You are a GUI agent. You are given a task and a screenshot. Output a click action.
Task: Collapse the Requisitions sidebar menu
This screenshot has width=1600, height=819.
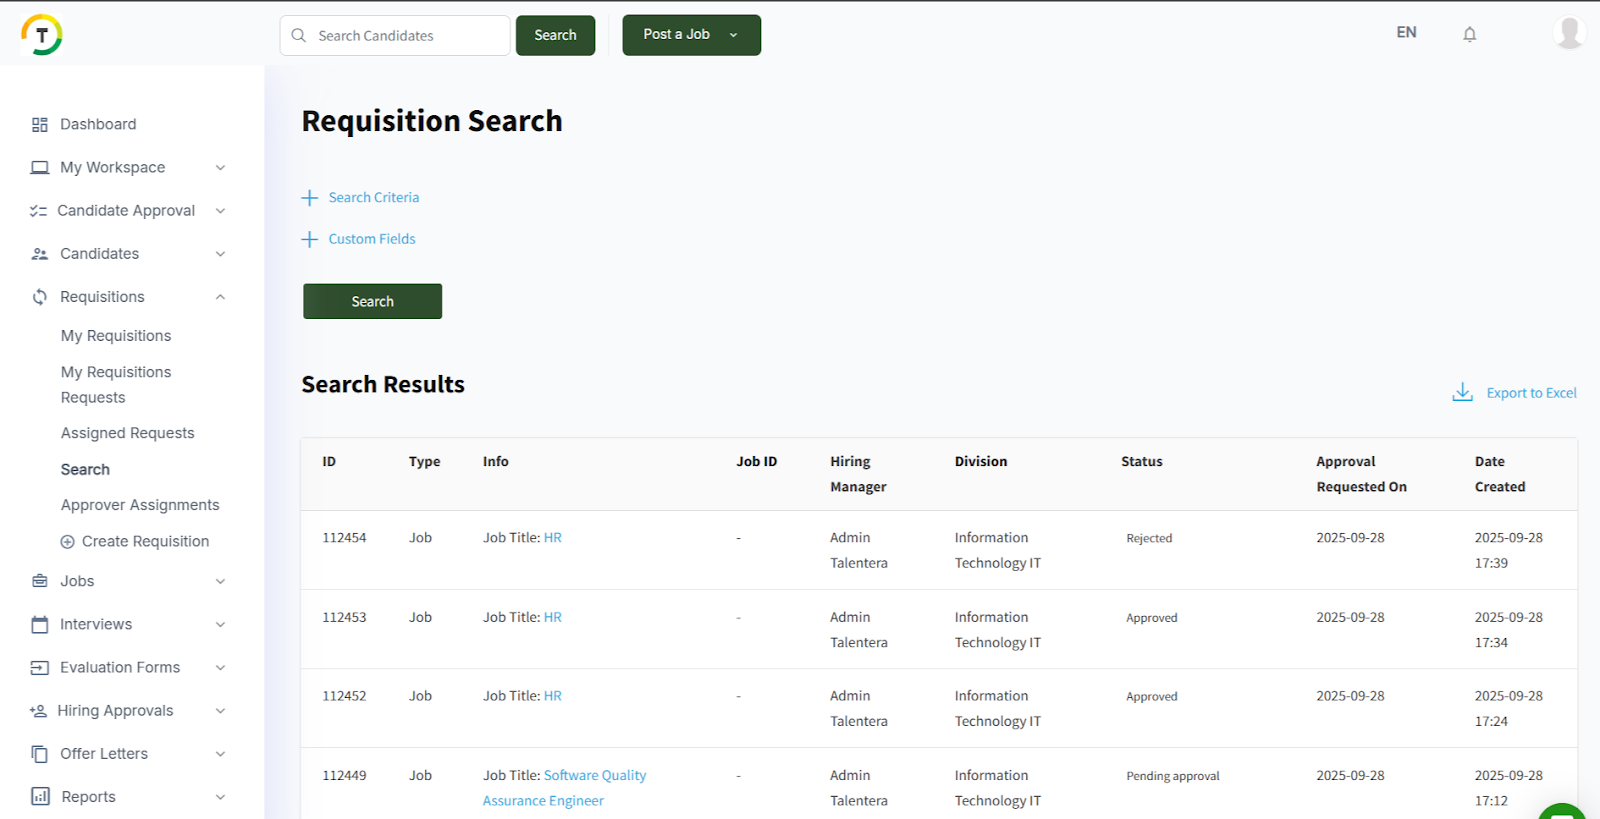click(x=220, y=297)
